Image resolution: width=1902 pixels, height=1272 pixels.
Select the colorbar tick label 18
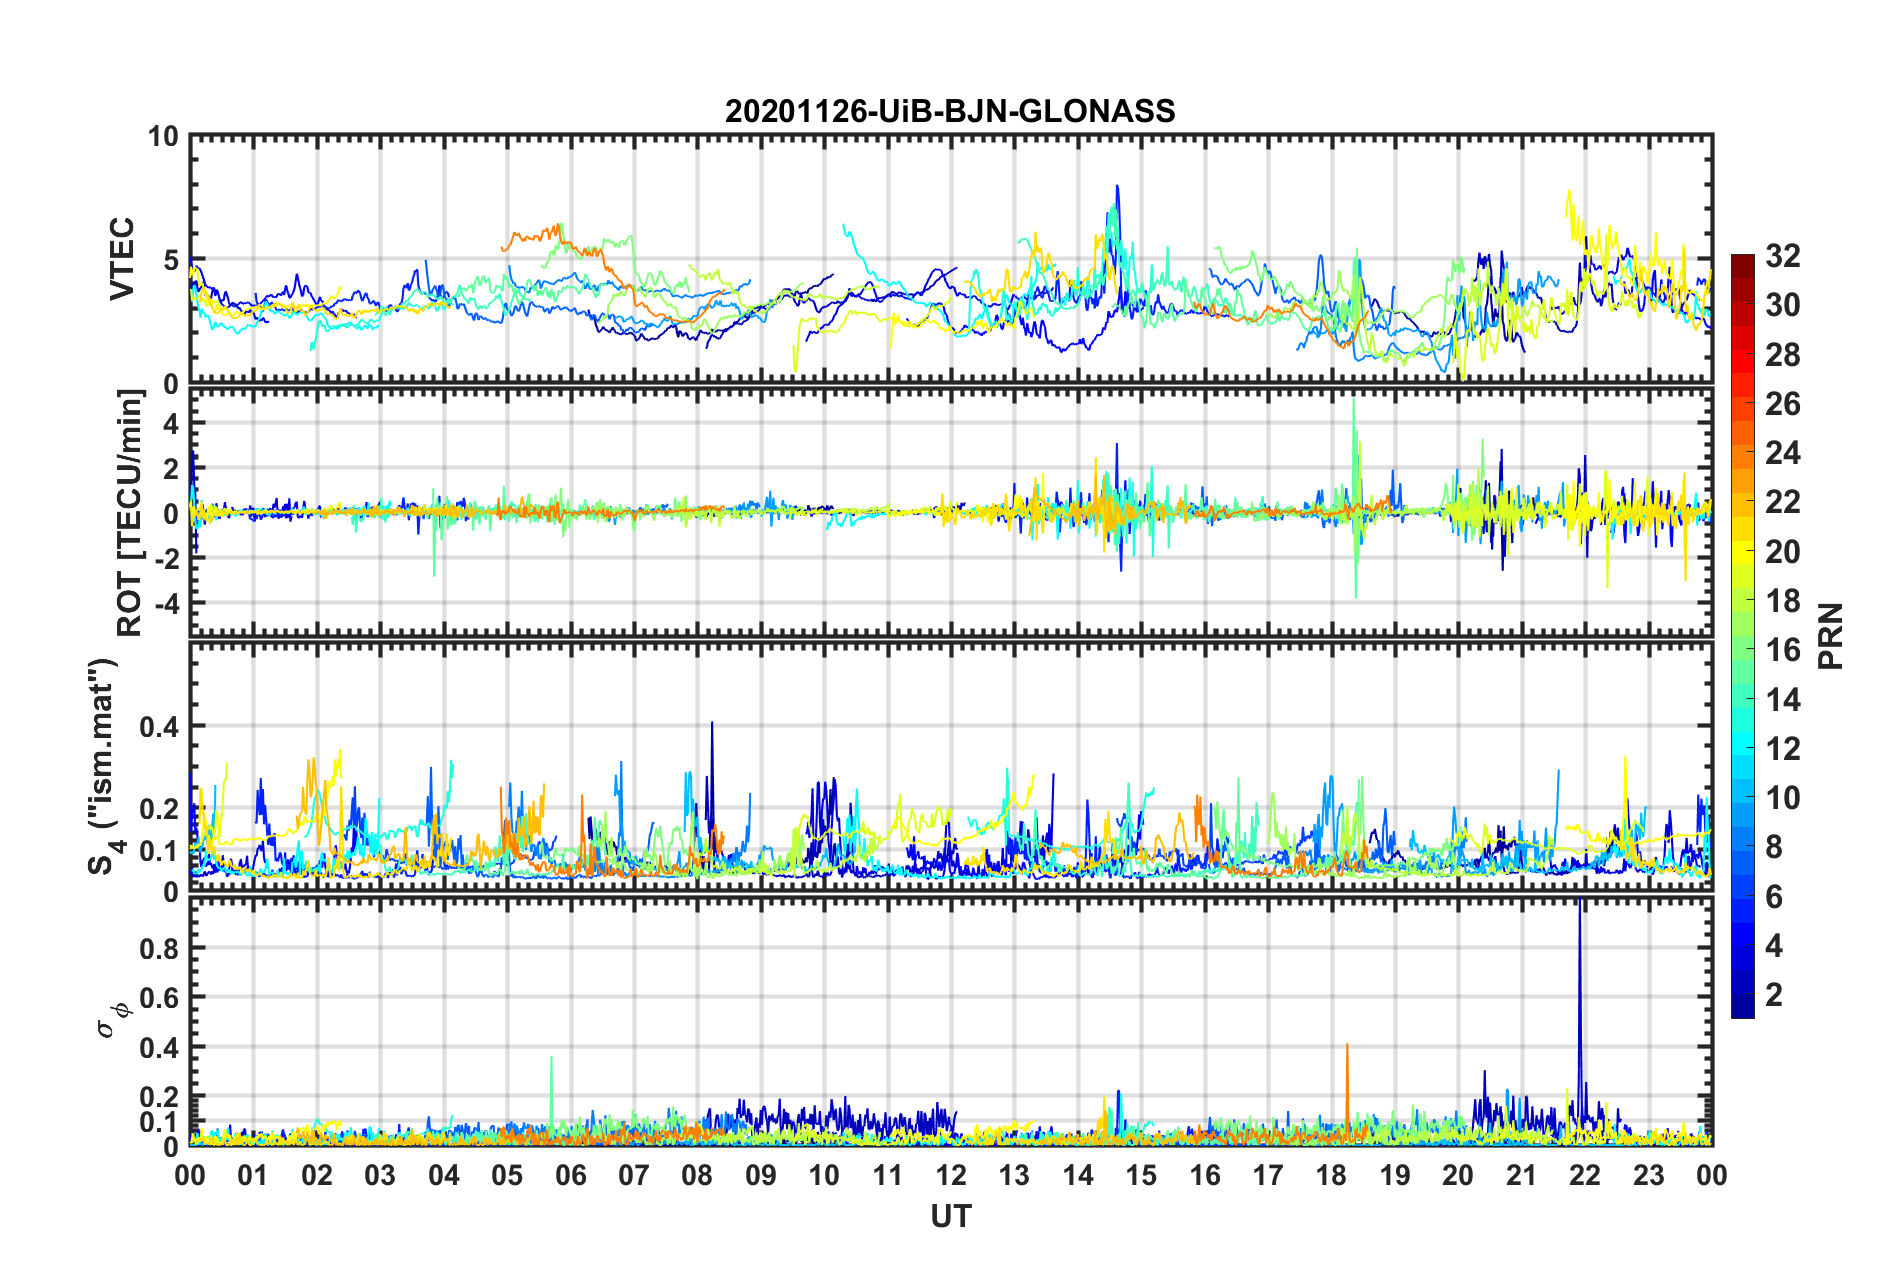click(x=1782, y=601)
